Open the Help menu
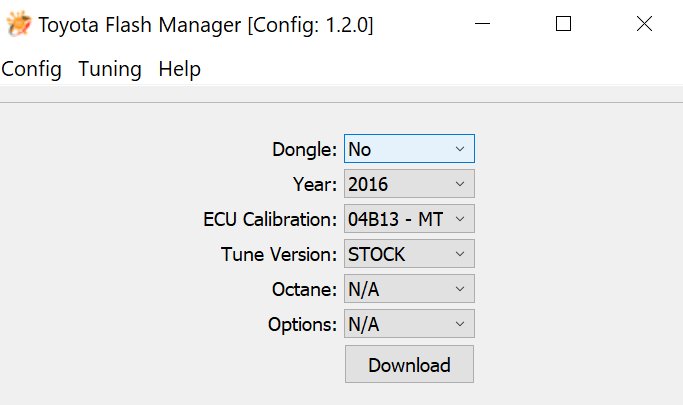This screenshot has width=683, height=405. (x=179, y=69)
